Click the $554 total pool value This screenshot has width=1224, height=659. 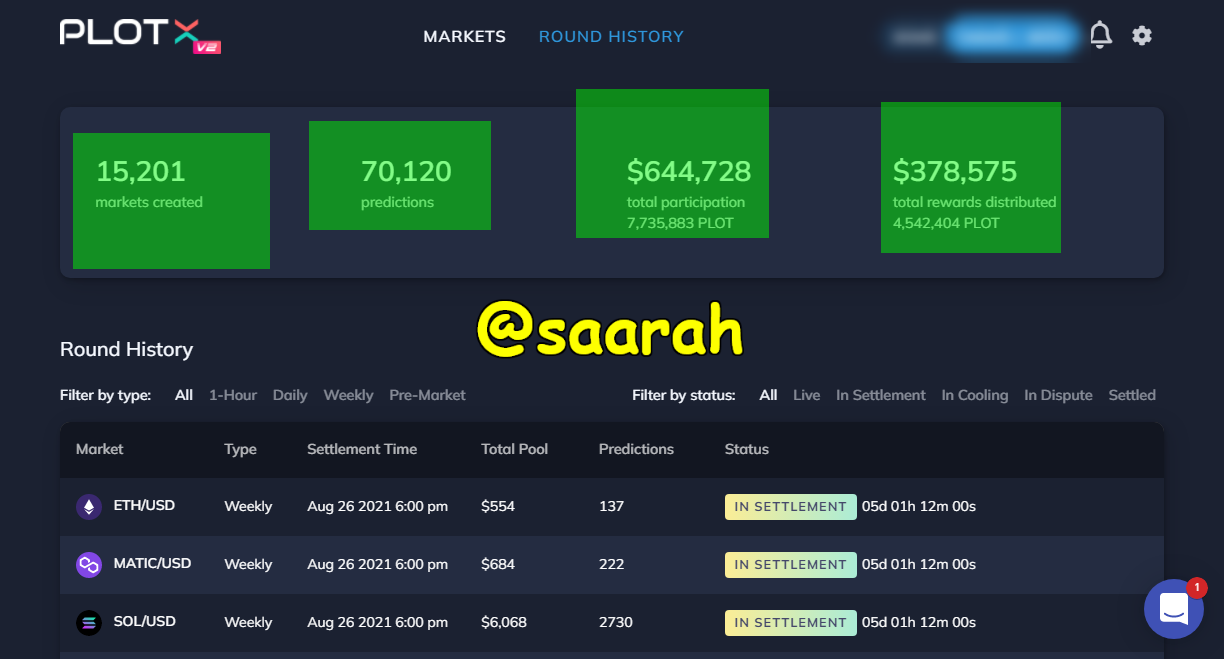click(498, 507)
